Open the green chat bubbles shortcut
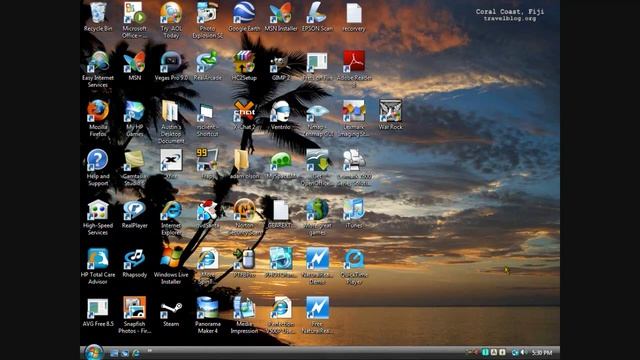640x360 pixels. (x=281, y=164)
